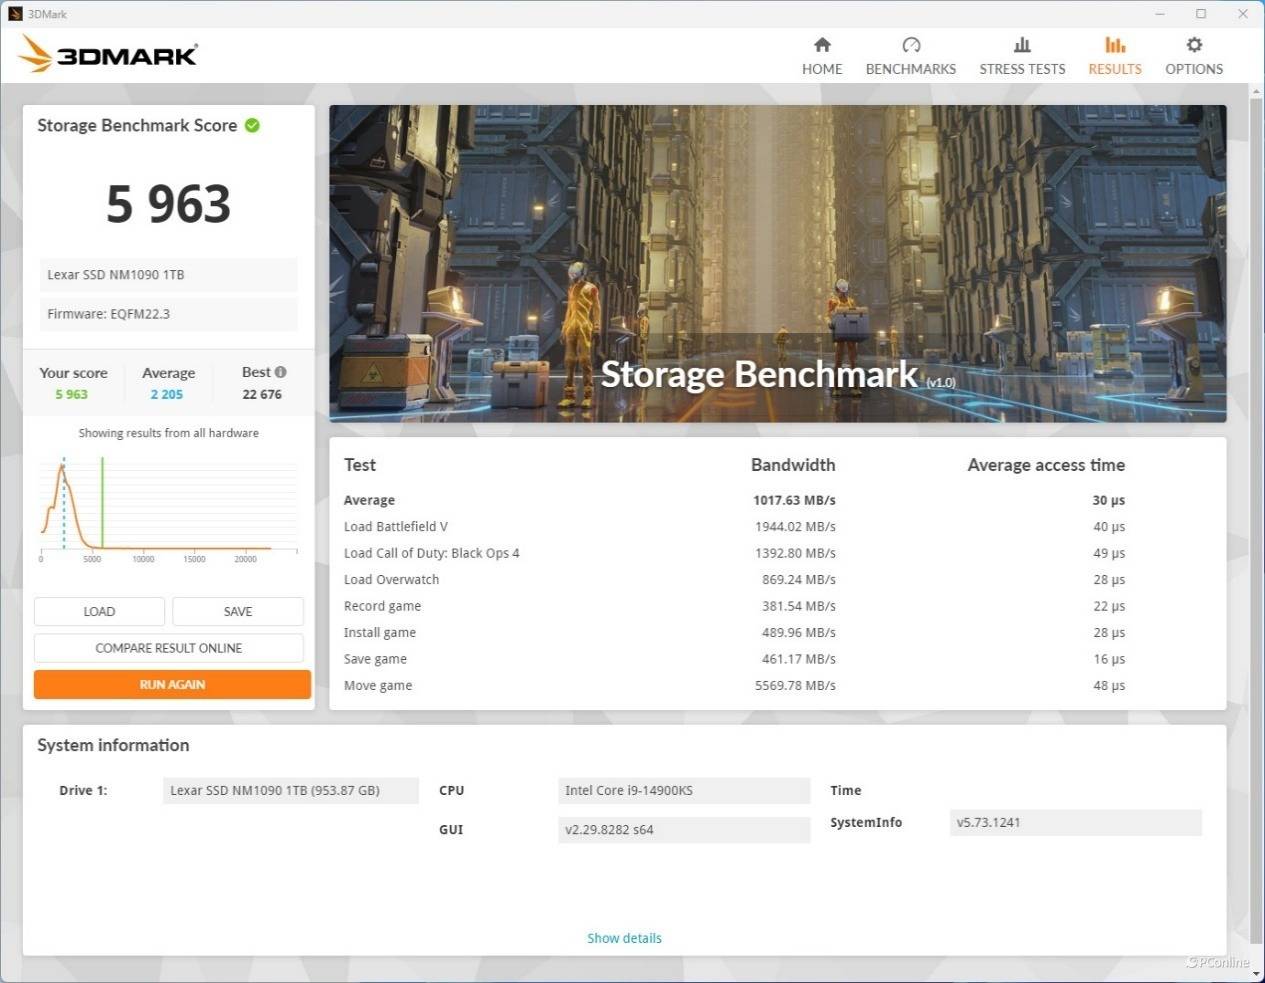Click the Lexar SSD NM1090 1TB device field

tap(169, 274)
